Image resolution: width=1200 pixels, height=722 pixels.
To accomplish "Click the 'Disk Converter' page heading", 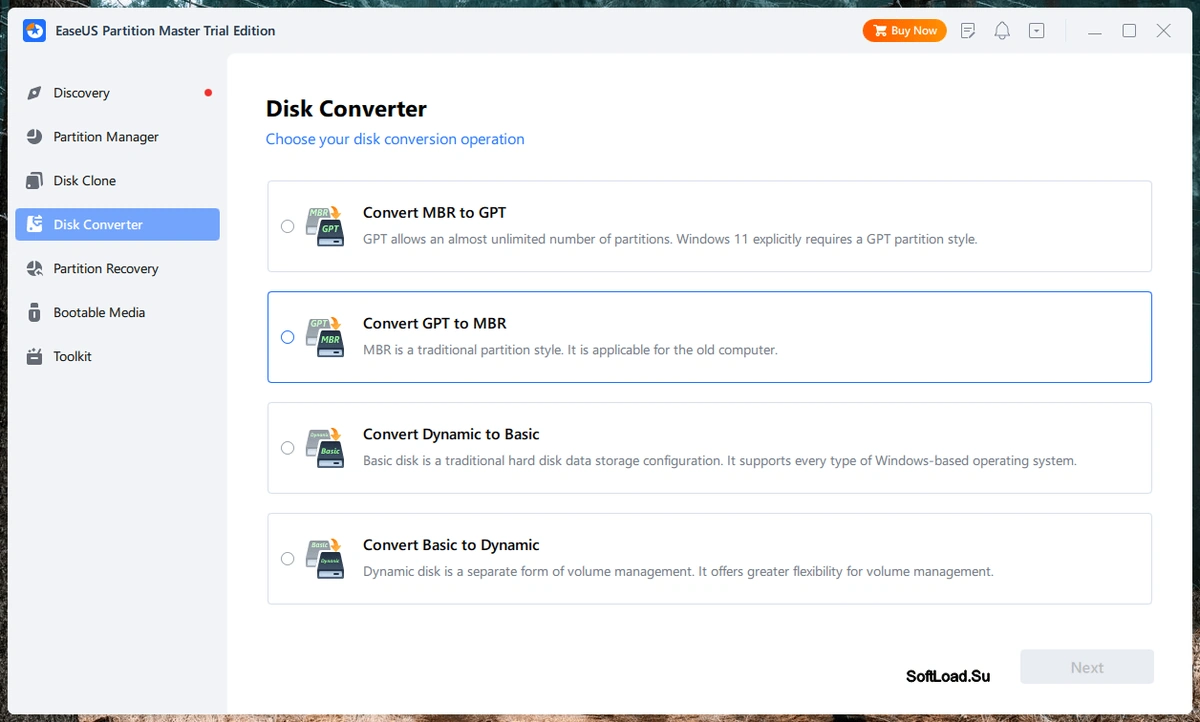I will [x=346, y=109].
